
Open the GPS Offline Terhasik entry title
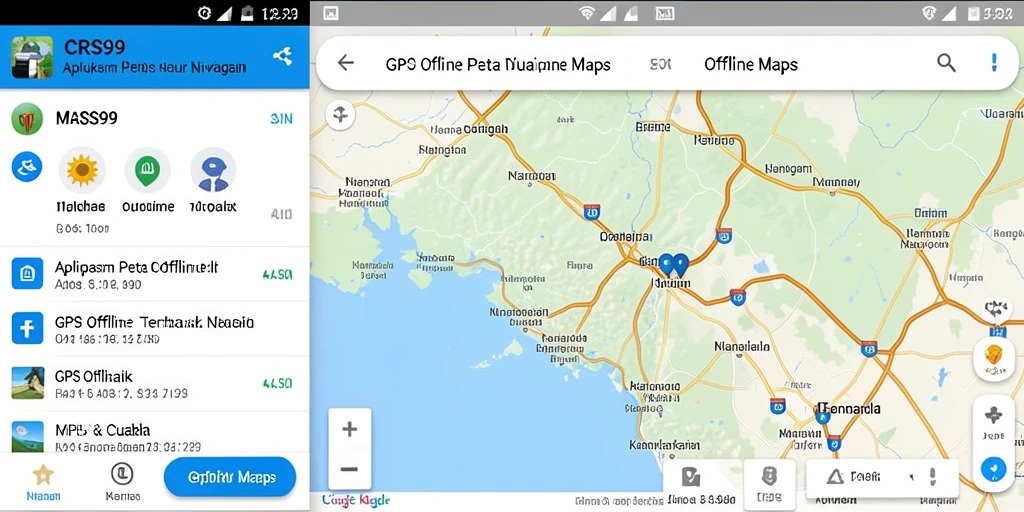point(154,322)
